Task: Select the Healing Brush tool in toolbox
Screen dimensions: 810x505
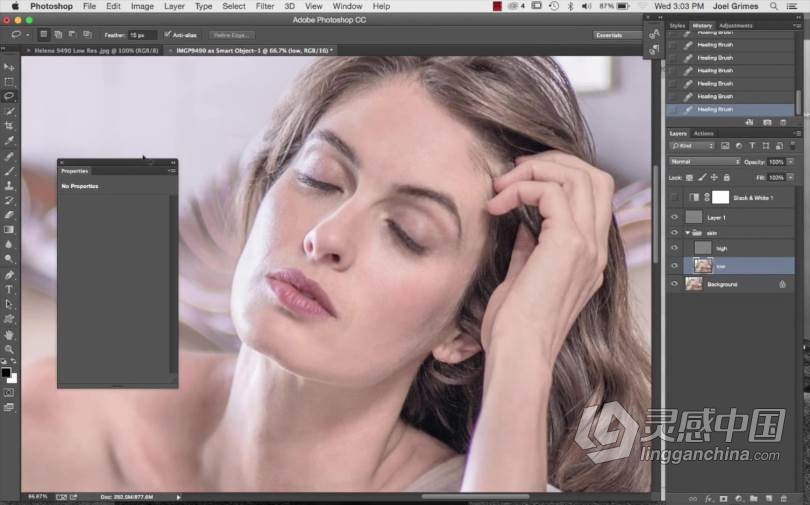Action: (x=9, y=156)
